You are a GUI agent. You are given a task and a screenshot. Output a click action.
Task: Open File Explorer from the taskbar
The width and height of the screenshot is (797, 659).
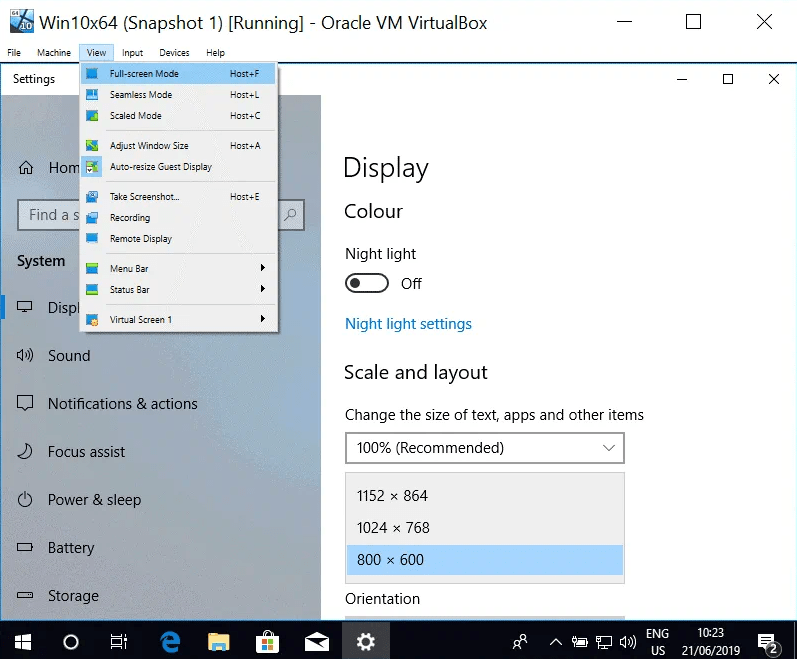tap(219, 641)
